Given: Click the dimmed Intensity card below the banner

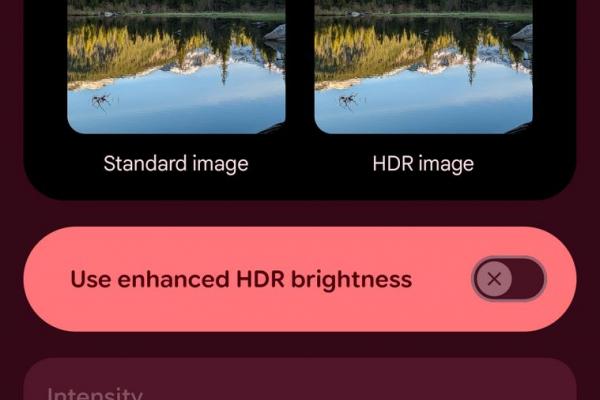Looking at the screenshot, I should (300, 379).
